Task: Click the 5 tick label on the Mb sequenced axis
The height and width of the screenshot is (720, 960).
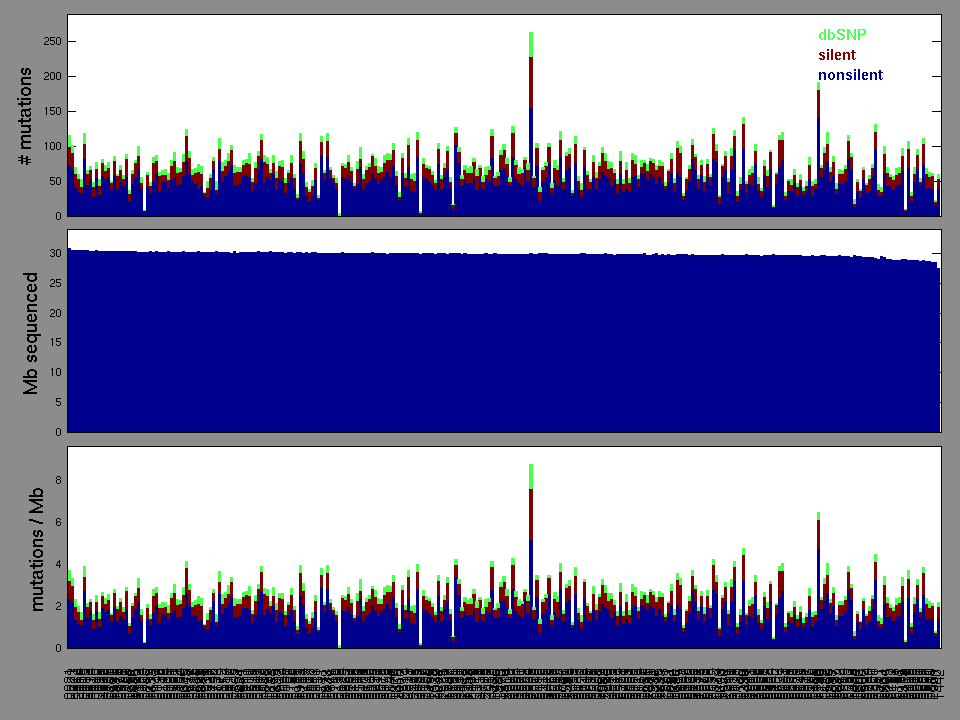Action: pyautogui.click(x=57, y=403)
